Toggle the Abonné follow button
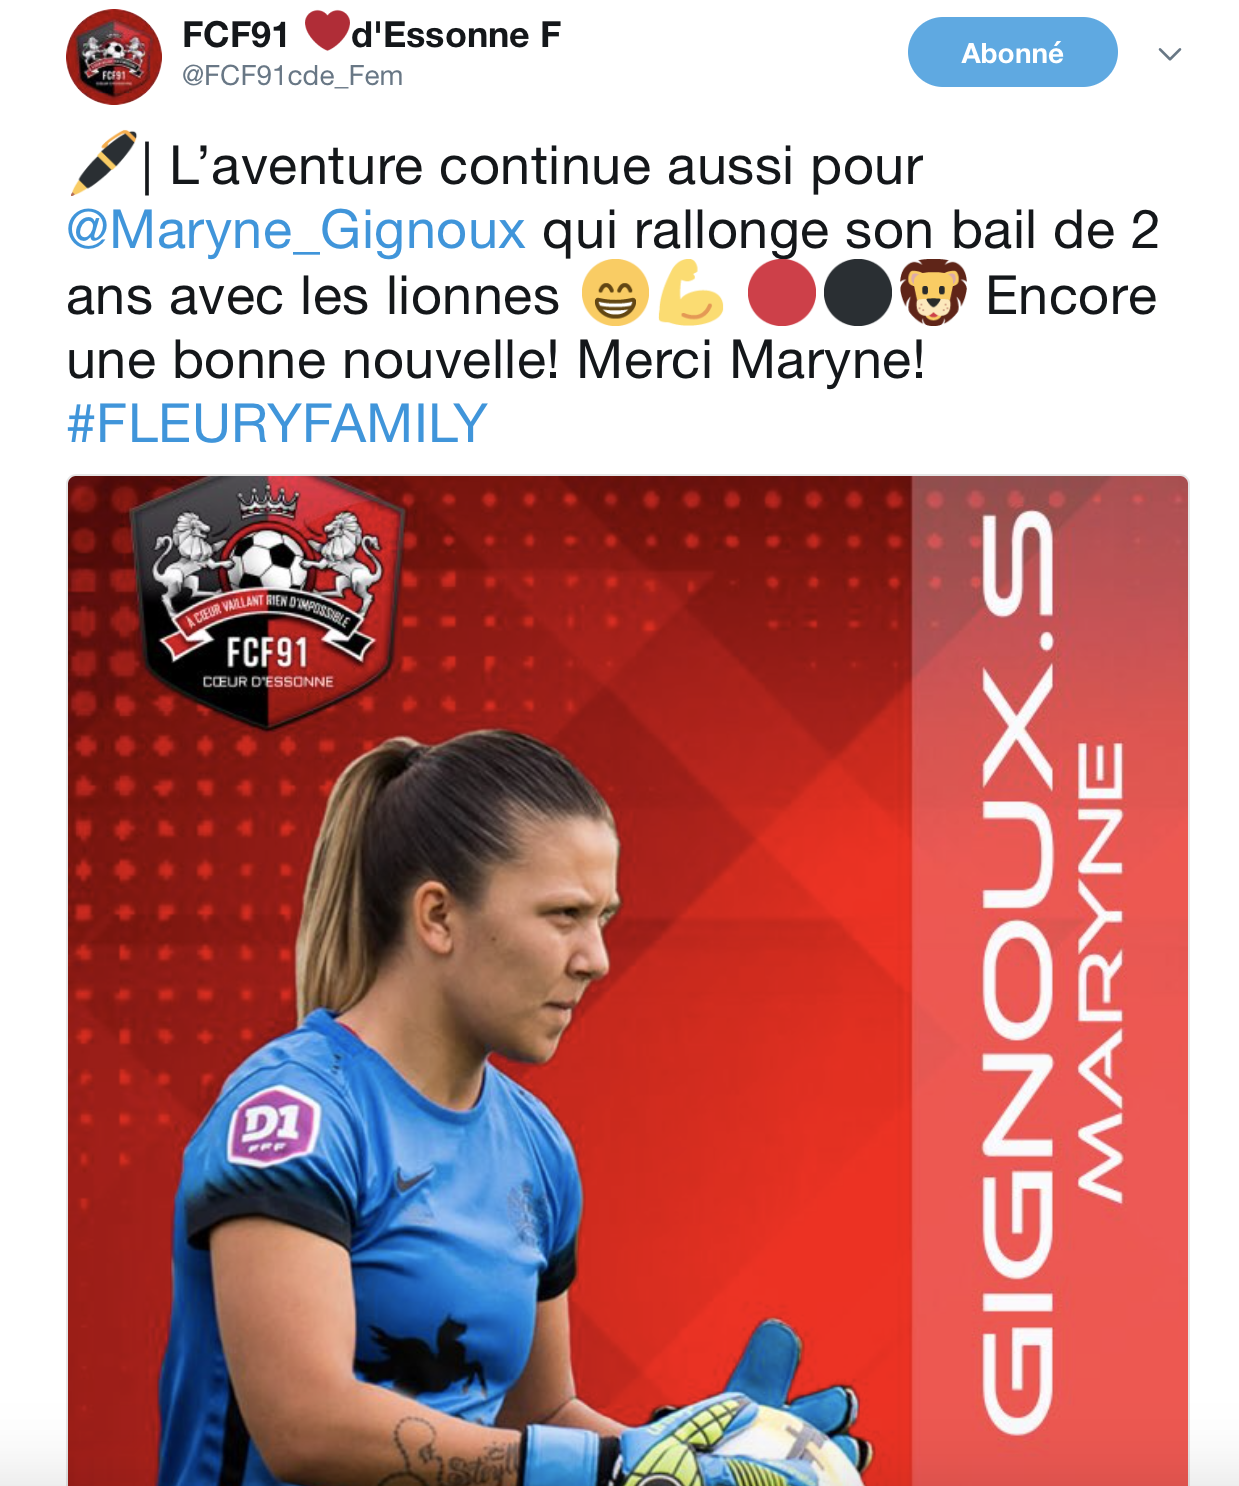1239x1486 pixels. coord(1012,52)
